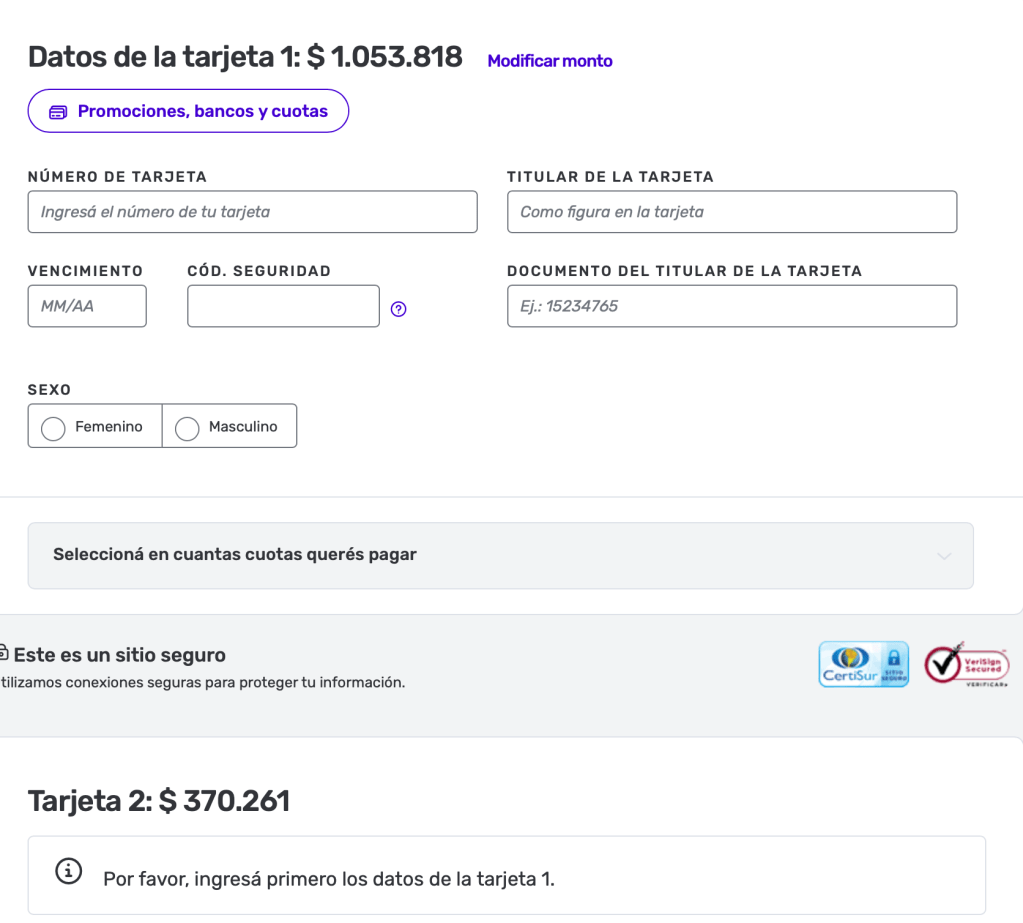Expand cuotas list using the chevron arrow
Viewport: 1023px width, 923px height.
coord(944,556)
